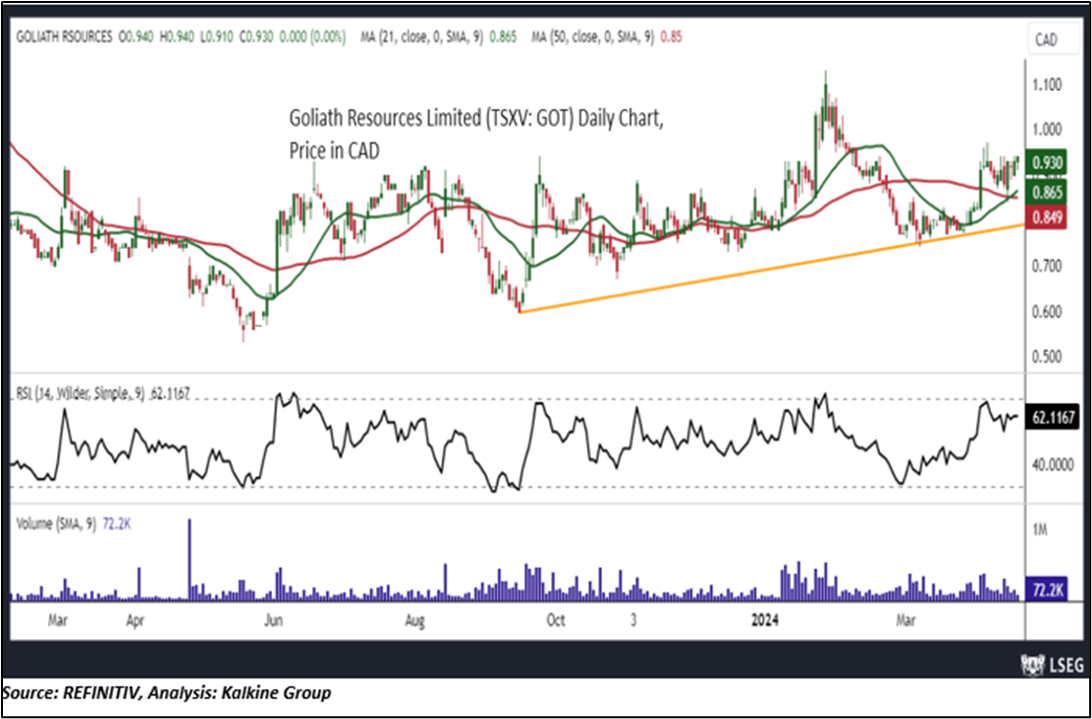
Task: Click the Jun label on time axis
Action: point(274,619)
